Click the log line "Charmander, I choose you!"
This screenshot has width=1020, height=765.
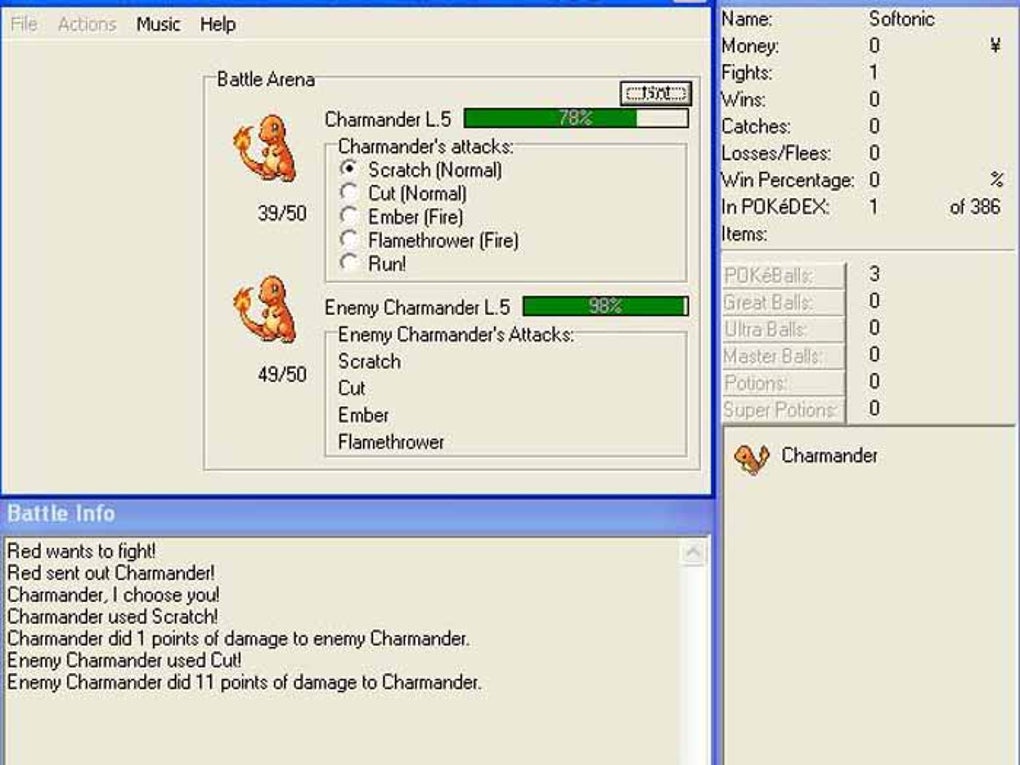pyautogui.click(x=113, y=595)
